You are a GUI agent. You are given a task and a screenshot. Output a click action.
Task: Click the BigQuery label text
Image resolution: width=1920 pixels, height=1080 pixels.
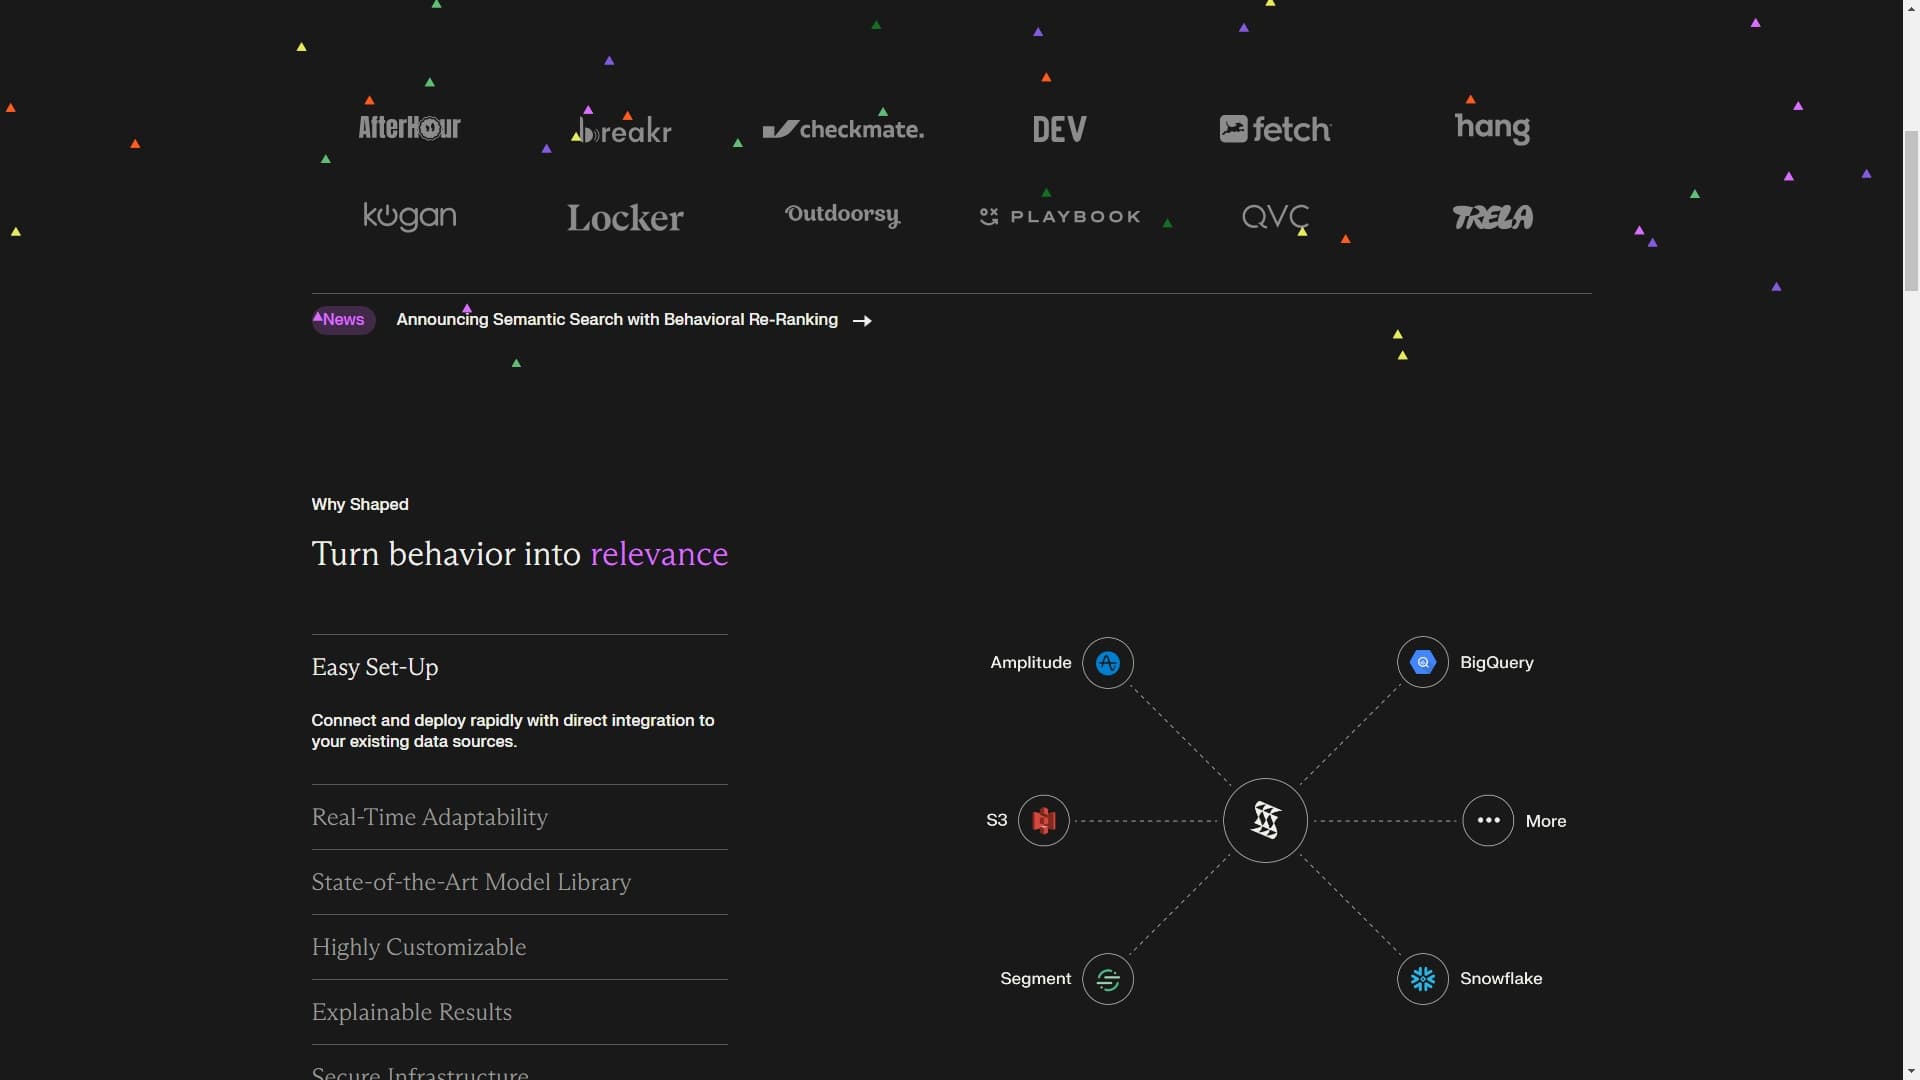(x=1496, y=663)
